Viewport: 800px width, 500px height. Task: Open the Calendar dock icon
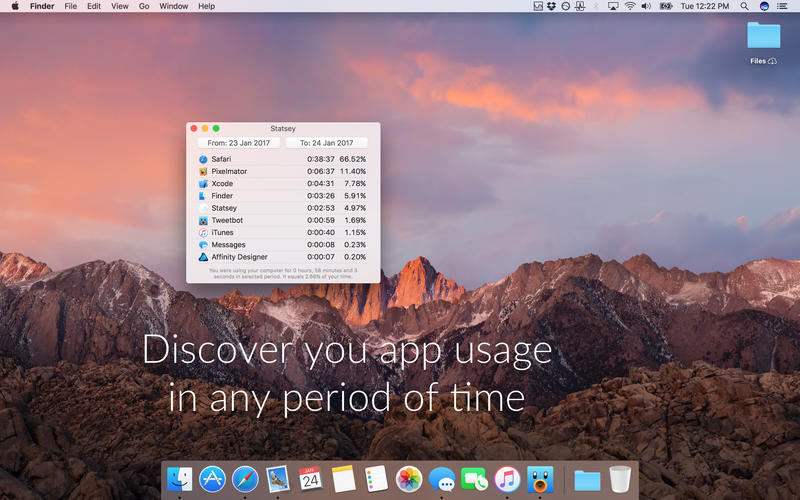(310, 479)
